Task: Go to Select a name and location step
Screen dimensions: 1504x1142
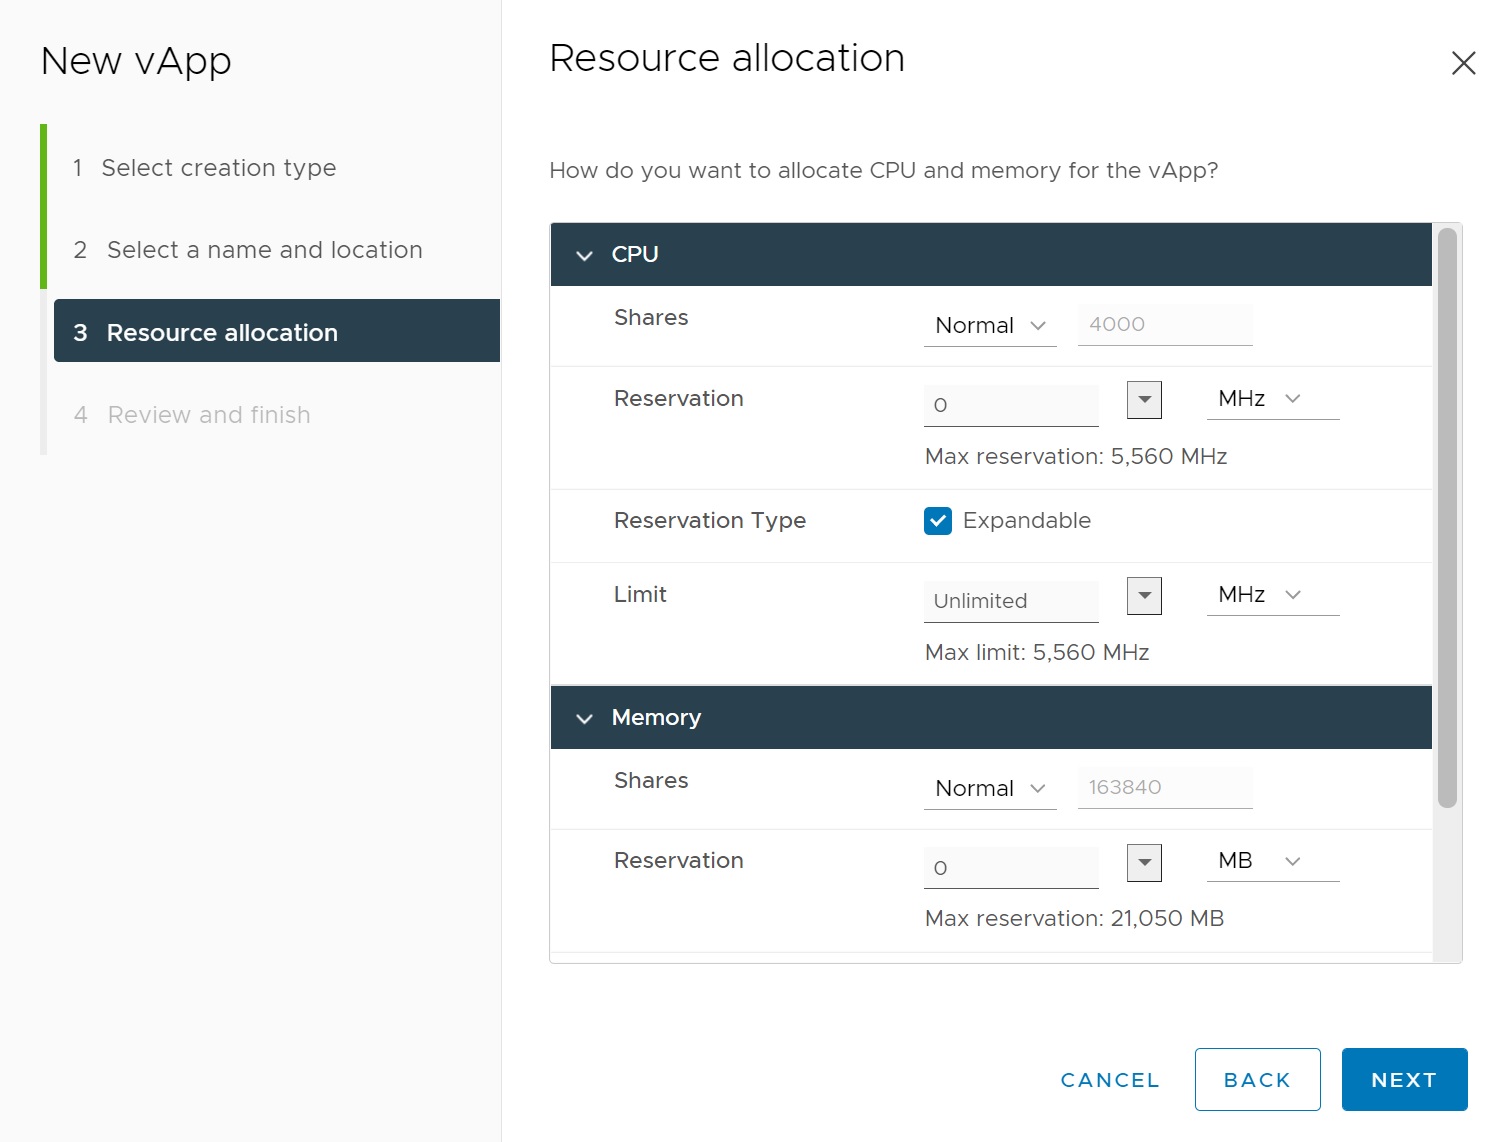Action: click(264, 250)
